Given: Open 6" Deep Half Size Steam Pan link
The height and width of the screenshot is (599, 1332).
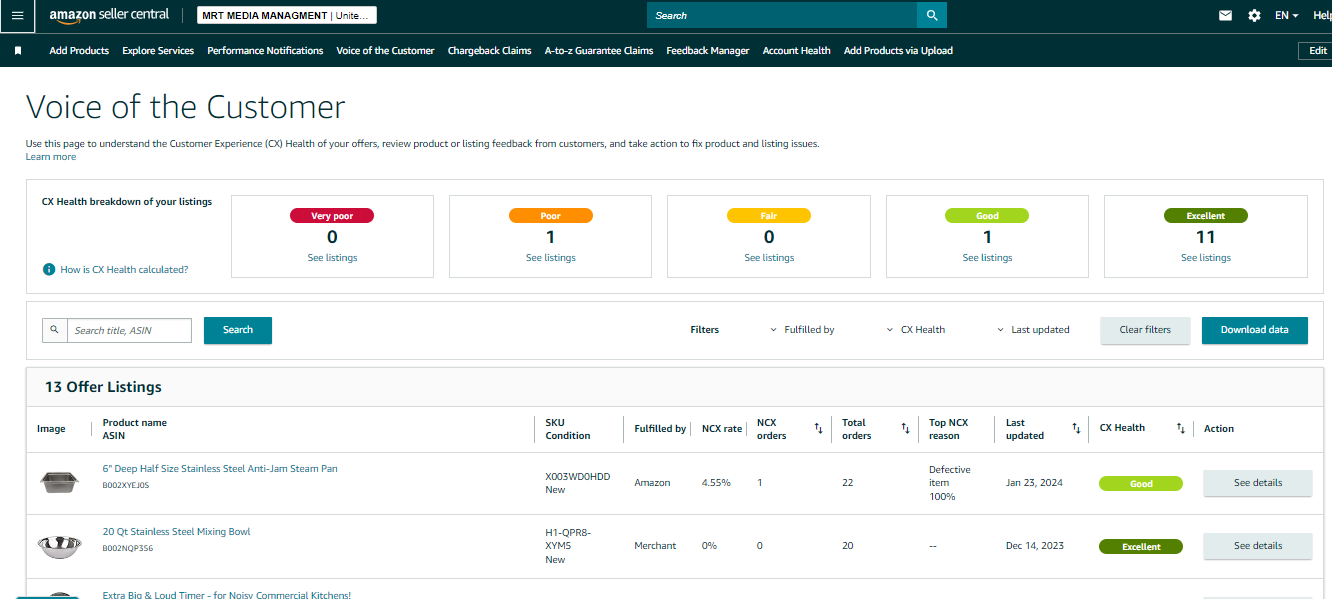Looking at the screenshot, I should coord(220,469).
